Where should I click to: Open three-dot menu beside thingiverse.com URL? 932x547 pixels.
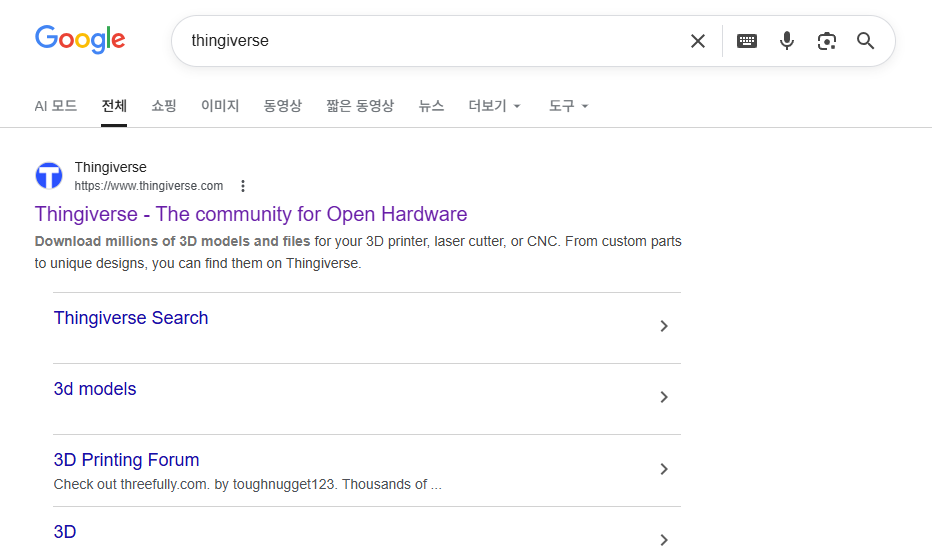[x=243, y=186]
